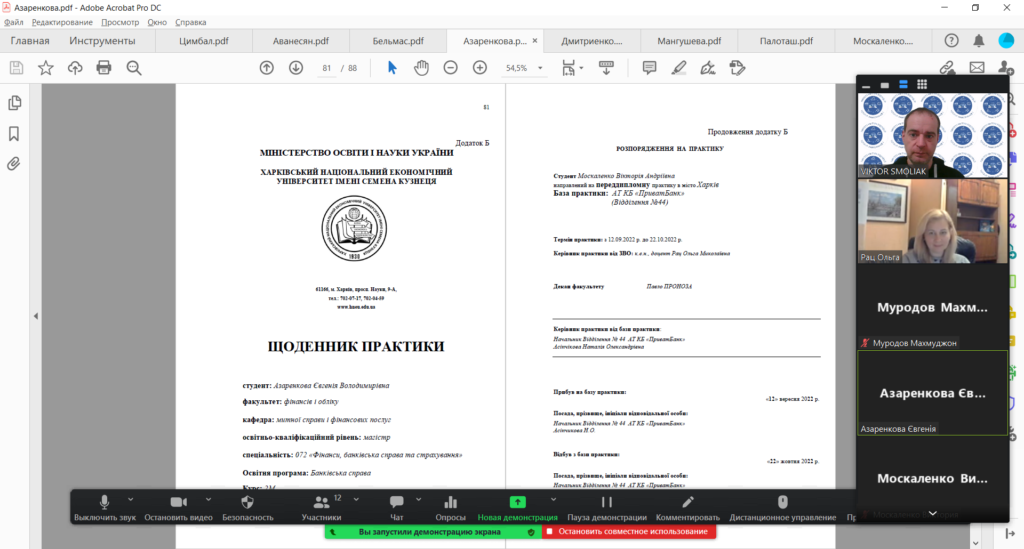Show more Zoom participants chevron
This screenshot has height=549, width=1024.
click(933, 514)
